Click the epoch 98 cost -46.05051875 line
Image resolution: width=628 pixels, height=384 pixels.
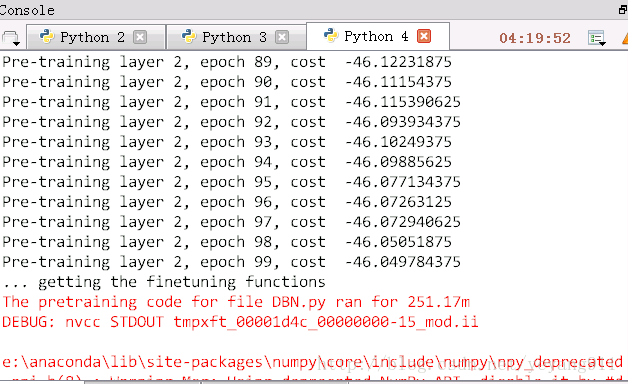click(x=227, y=242)
